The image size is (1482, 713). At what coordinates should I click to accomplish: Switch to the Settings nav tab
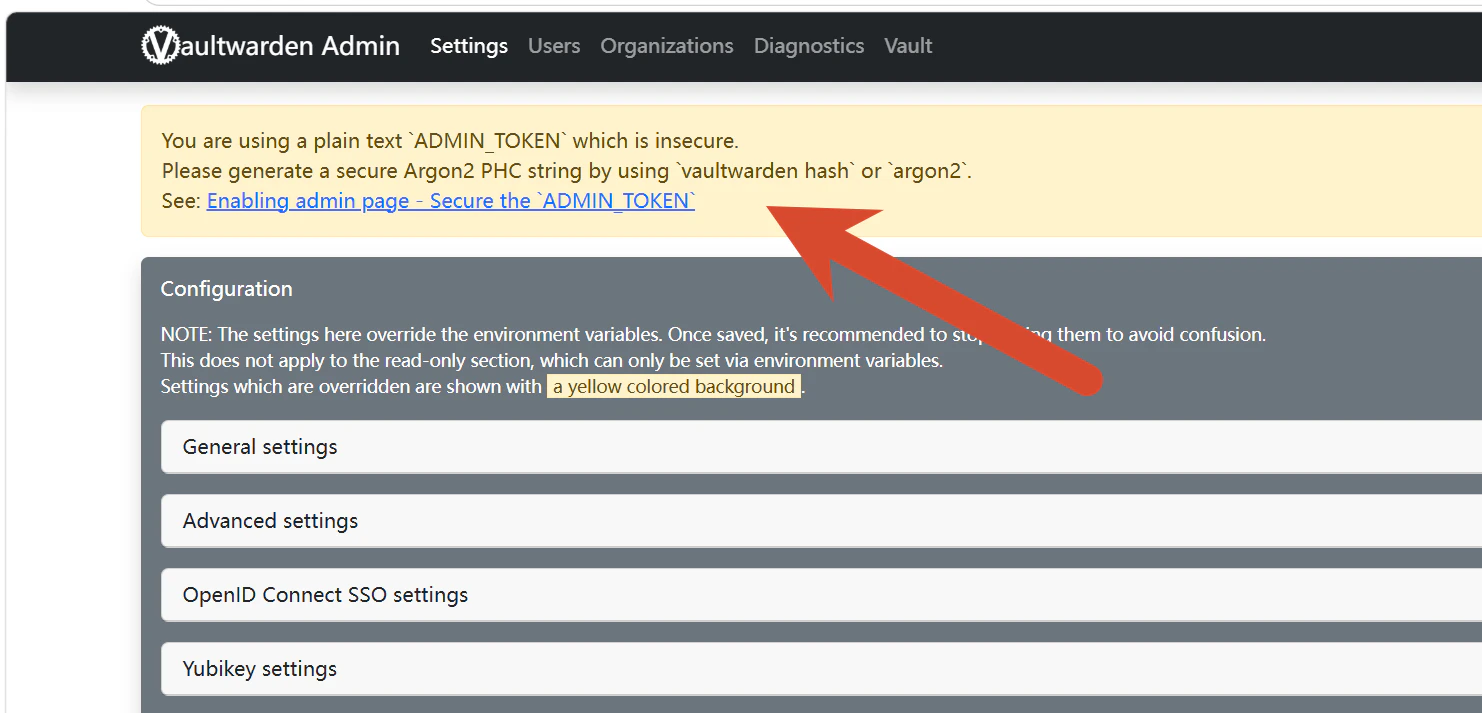click(469, 46)
